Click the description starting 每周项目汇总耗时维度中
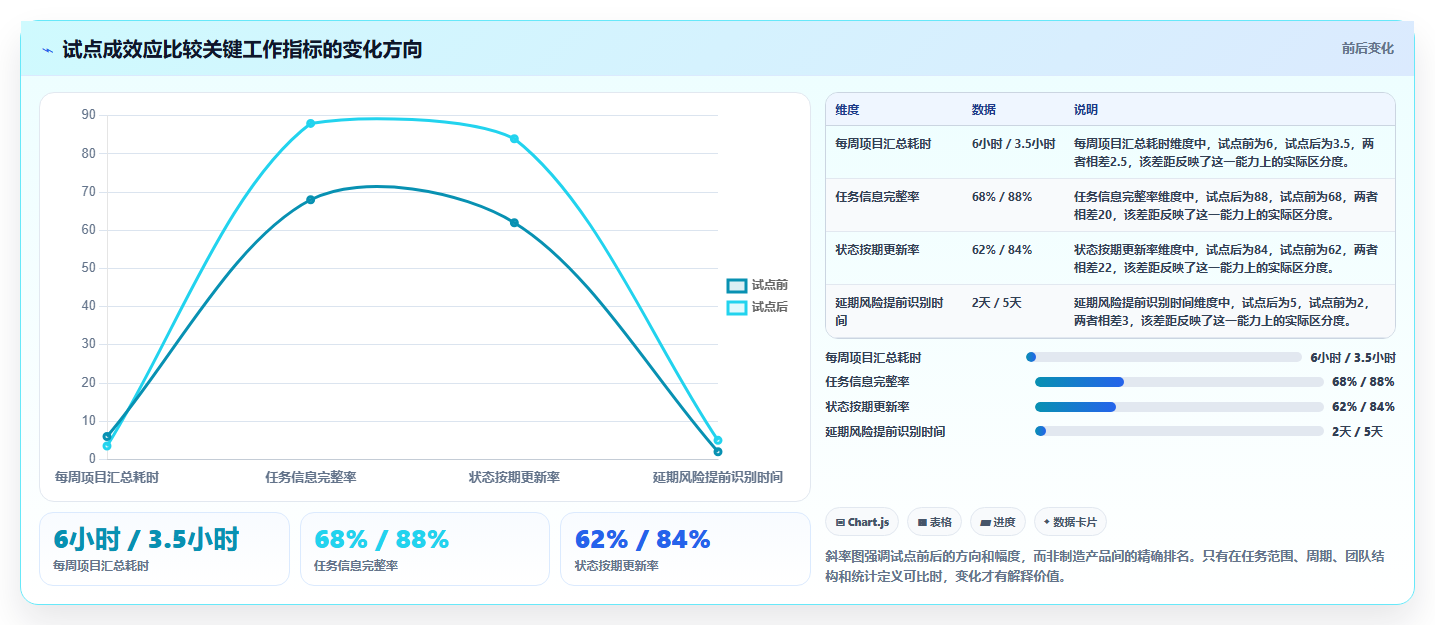The width and height of the screenshot is (1435, 625). 1224,153
